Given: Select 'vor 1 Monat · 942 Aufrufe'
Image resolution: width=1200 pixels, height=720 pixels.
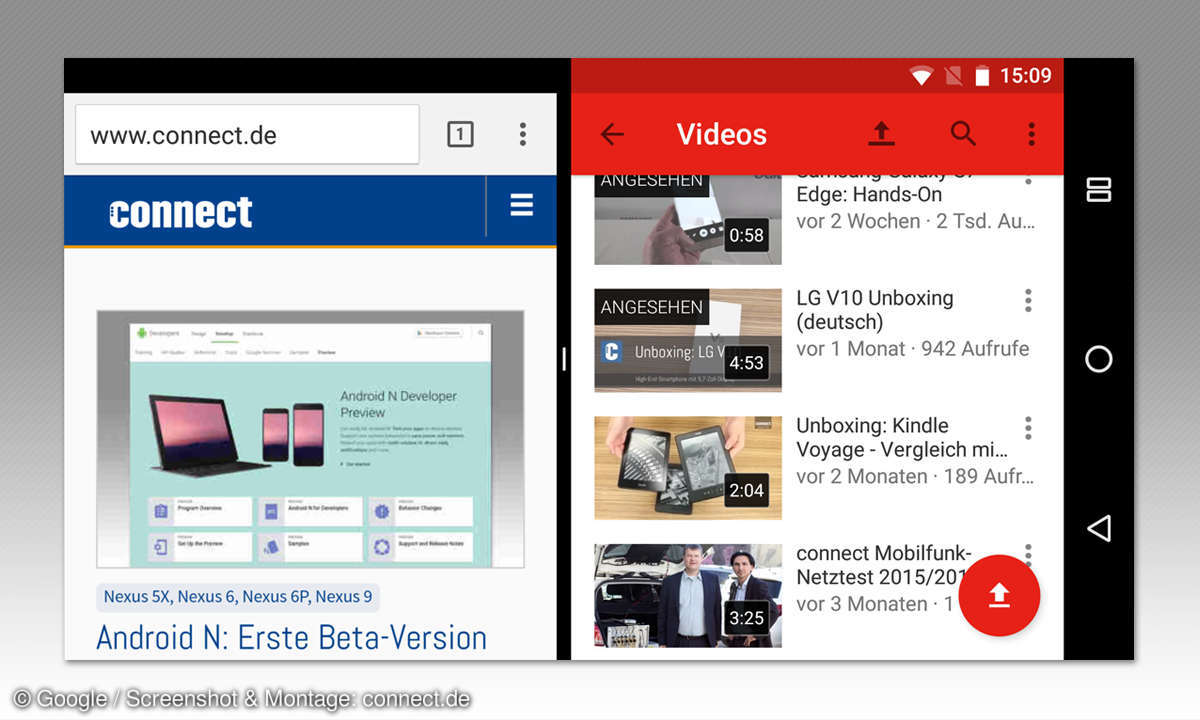Looking at the screenshot, I should pos(912,349).
